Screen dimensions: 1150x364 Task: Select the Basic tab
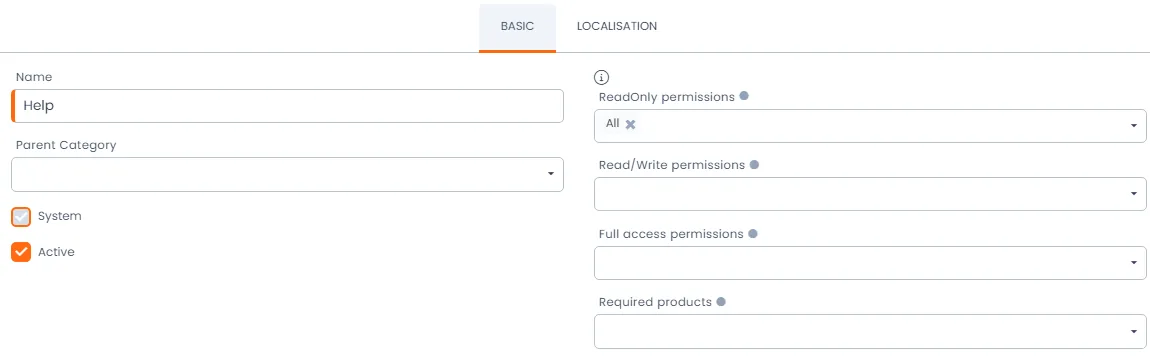517,28
